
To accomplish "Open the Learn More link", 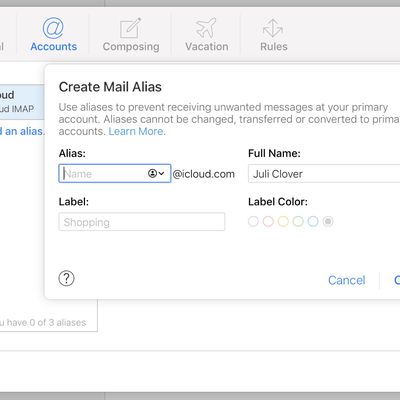I will coord(137,131).
